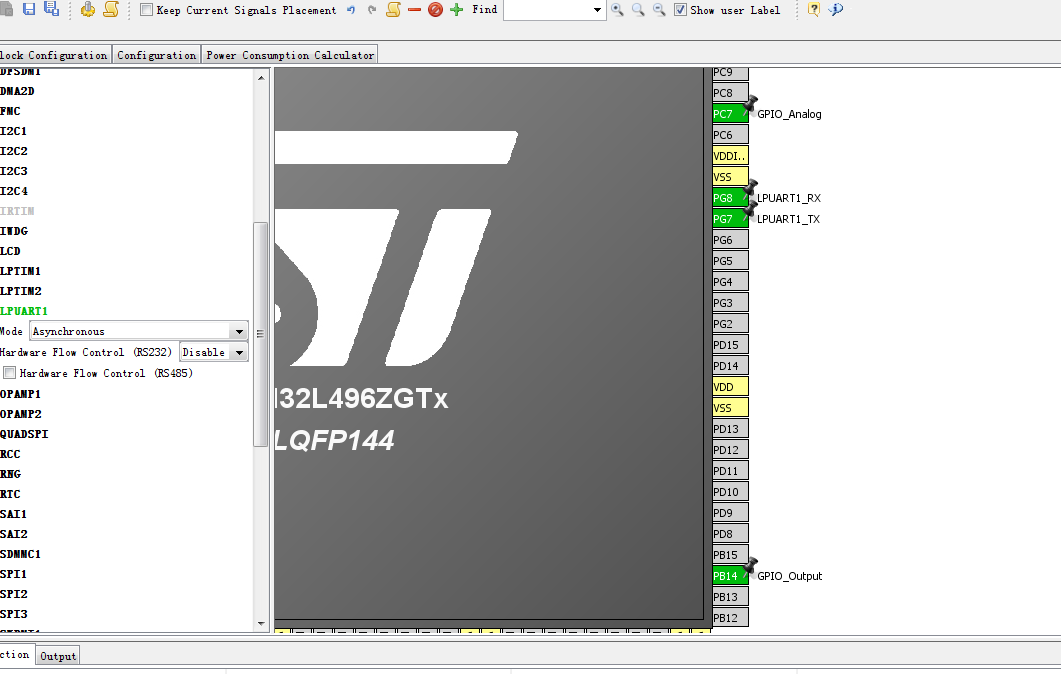This screenshot has width=1061, height=674.
Task: Open the Find dropdown list
Action: 597,9
